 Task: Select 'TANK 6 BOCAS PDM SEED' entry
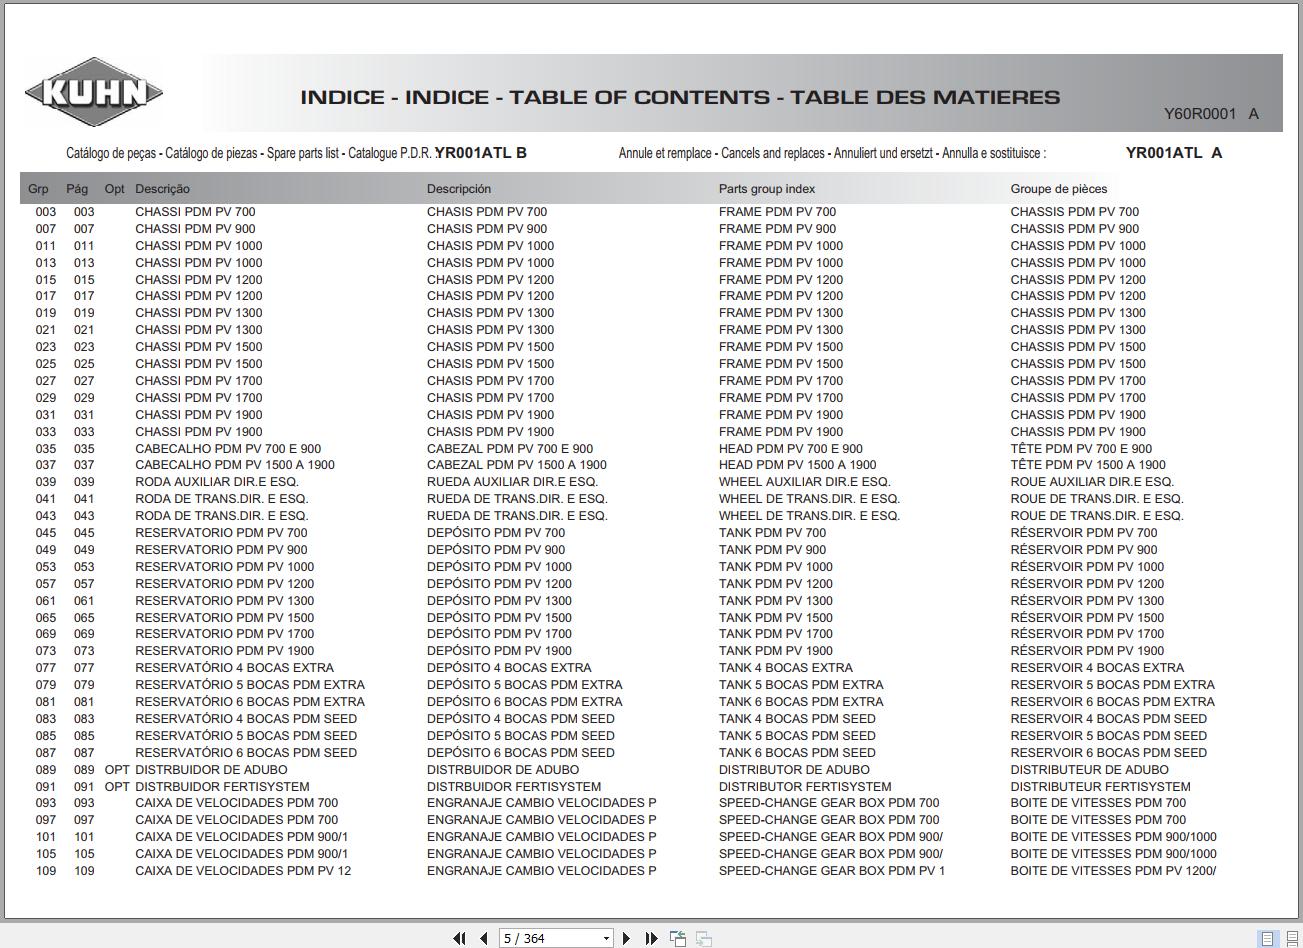click(797, 753)
